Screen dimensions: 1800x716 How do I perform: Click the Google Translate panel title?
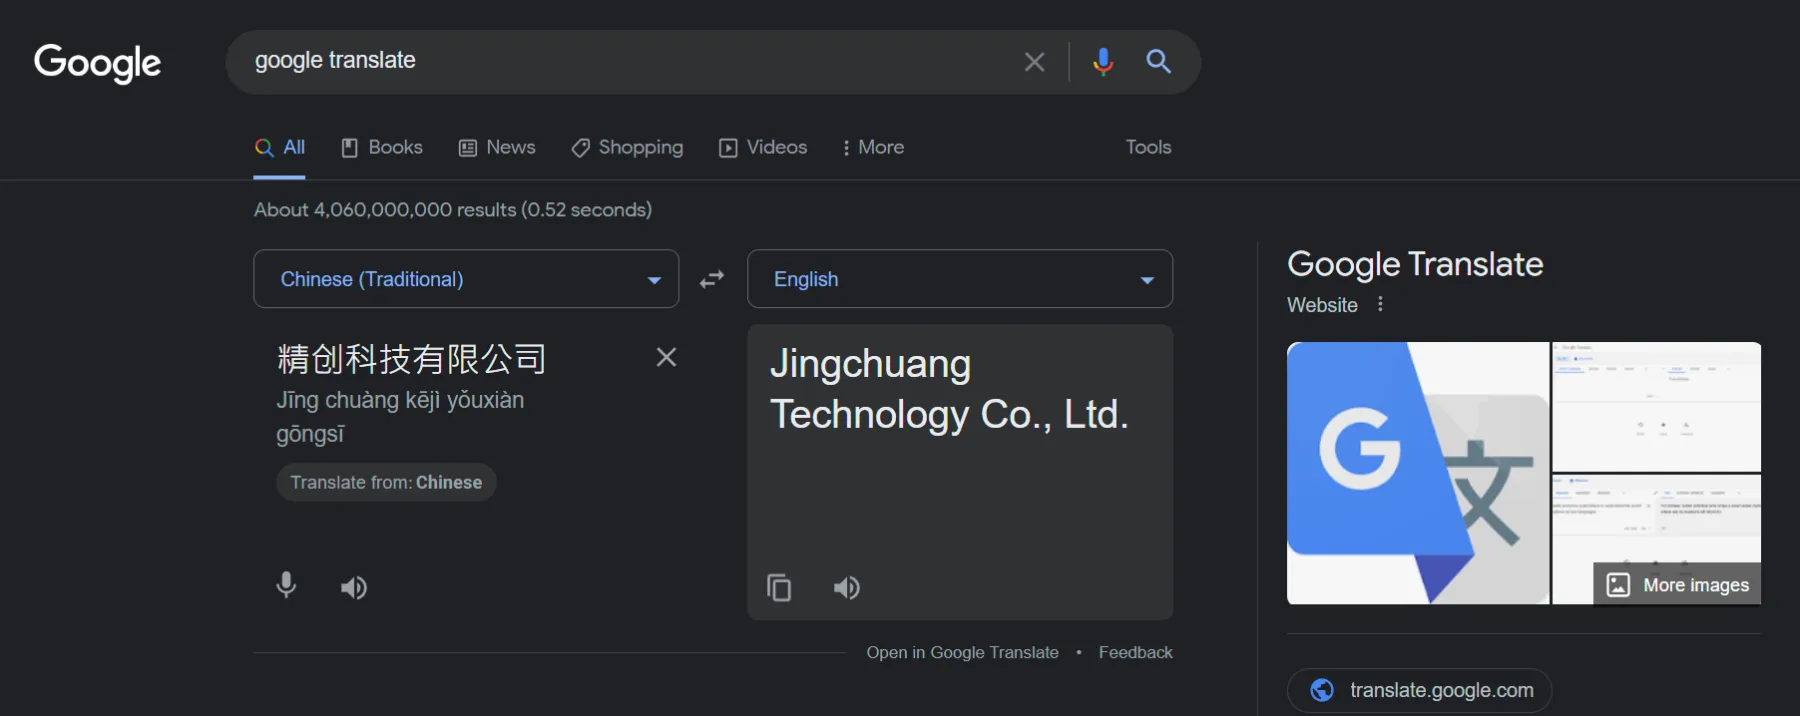[x=1415, y=264]
